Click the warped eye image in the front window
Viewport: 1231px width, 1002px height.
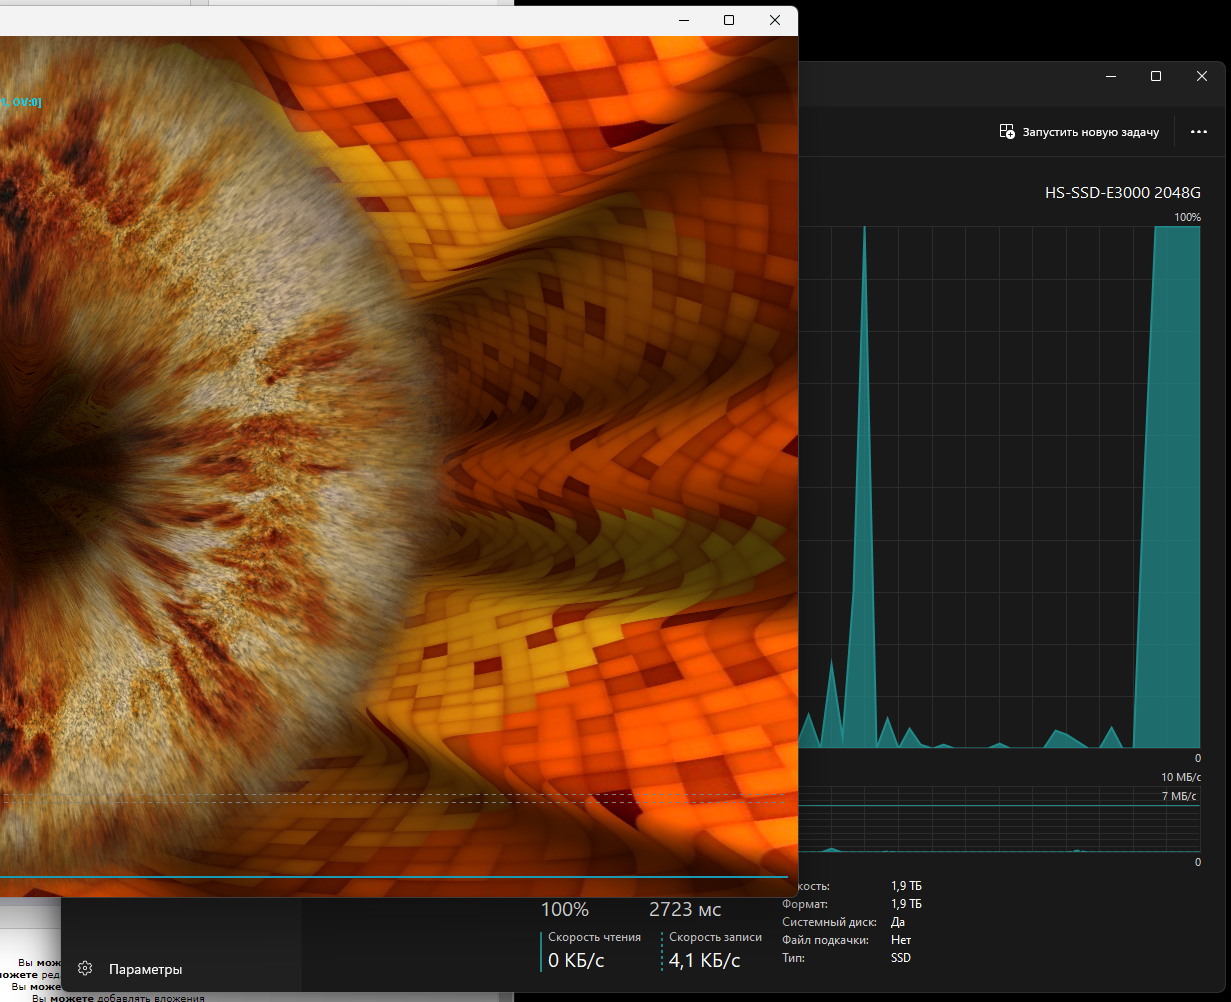[x=398, y=466]
